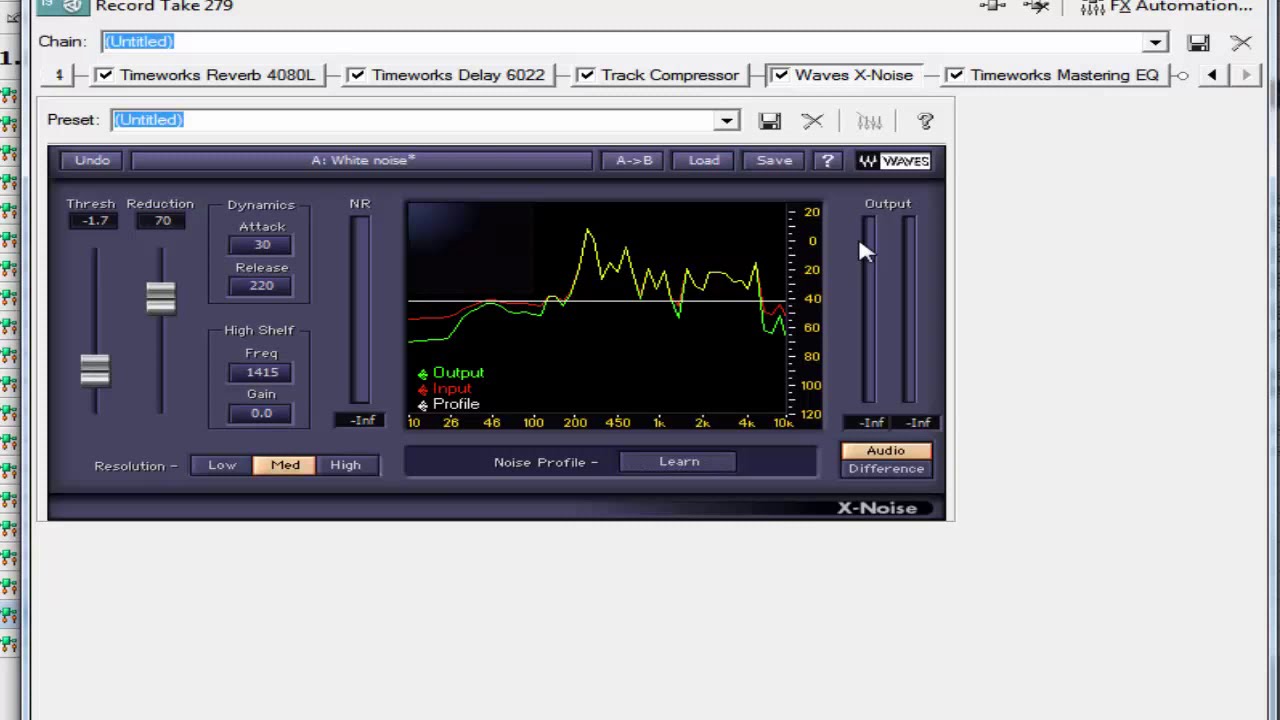Toggle the Waves X-Noise checkbox
The width and height of the screenshot is (1280, 720).
780,75
